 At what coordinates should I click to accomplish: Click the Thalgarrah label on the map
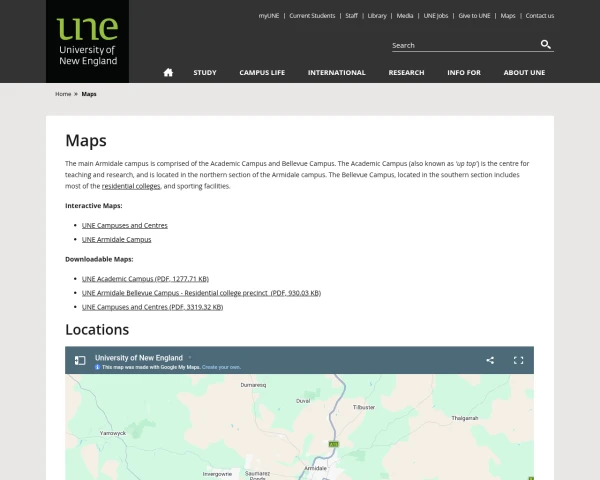pyautogui.click(x=465, y=418)
